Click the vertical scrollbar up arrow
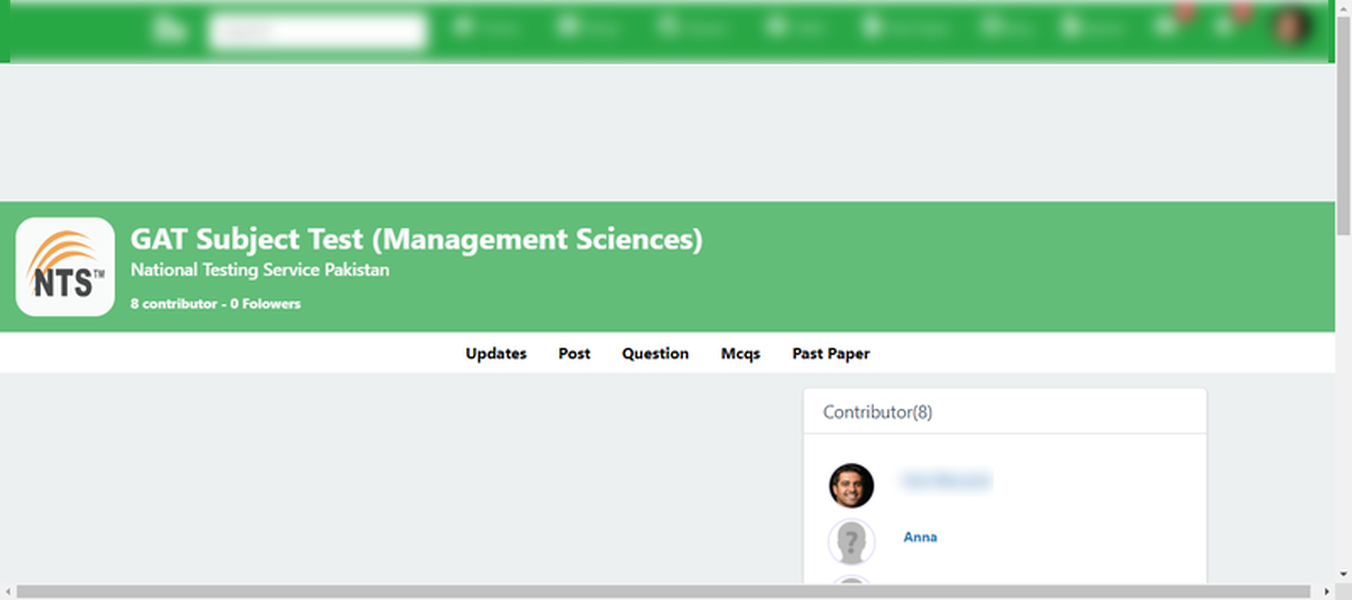Image resolution: width=1352 pixels, height=600 pixels. (x=1343, y=8)
